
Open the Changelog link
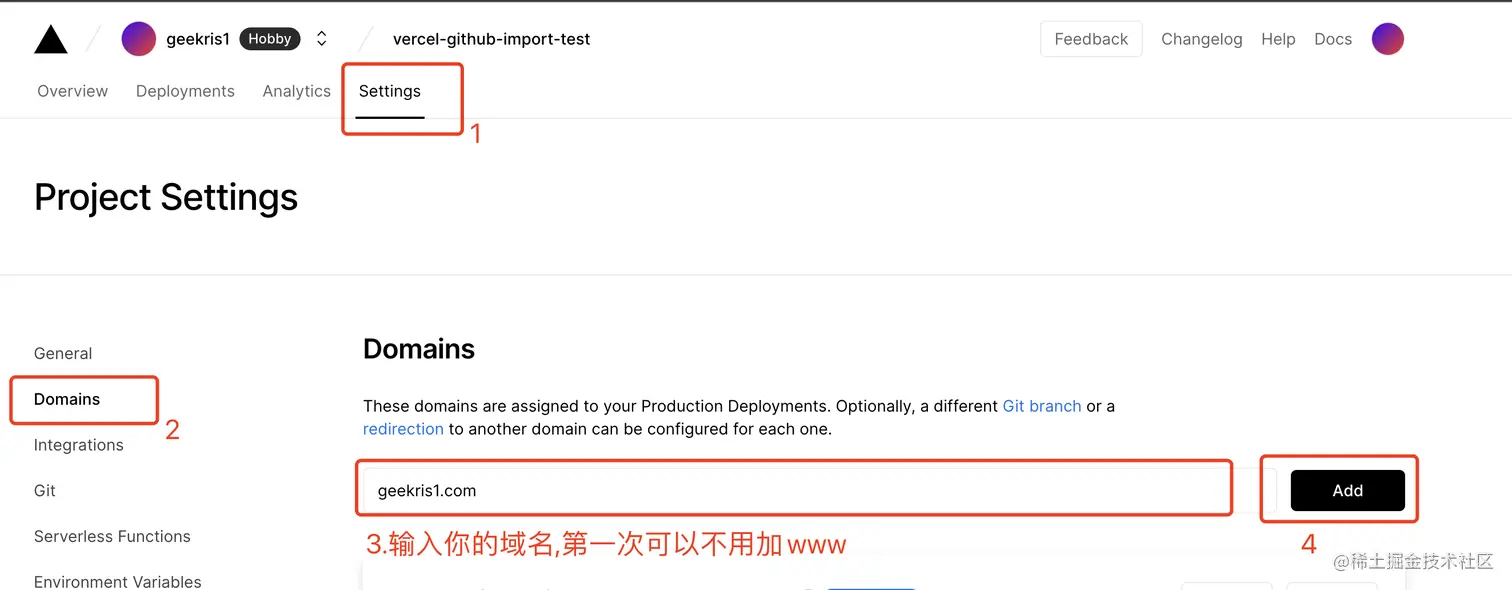(x=1201, y=39)
